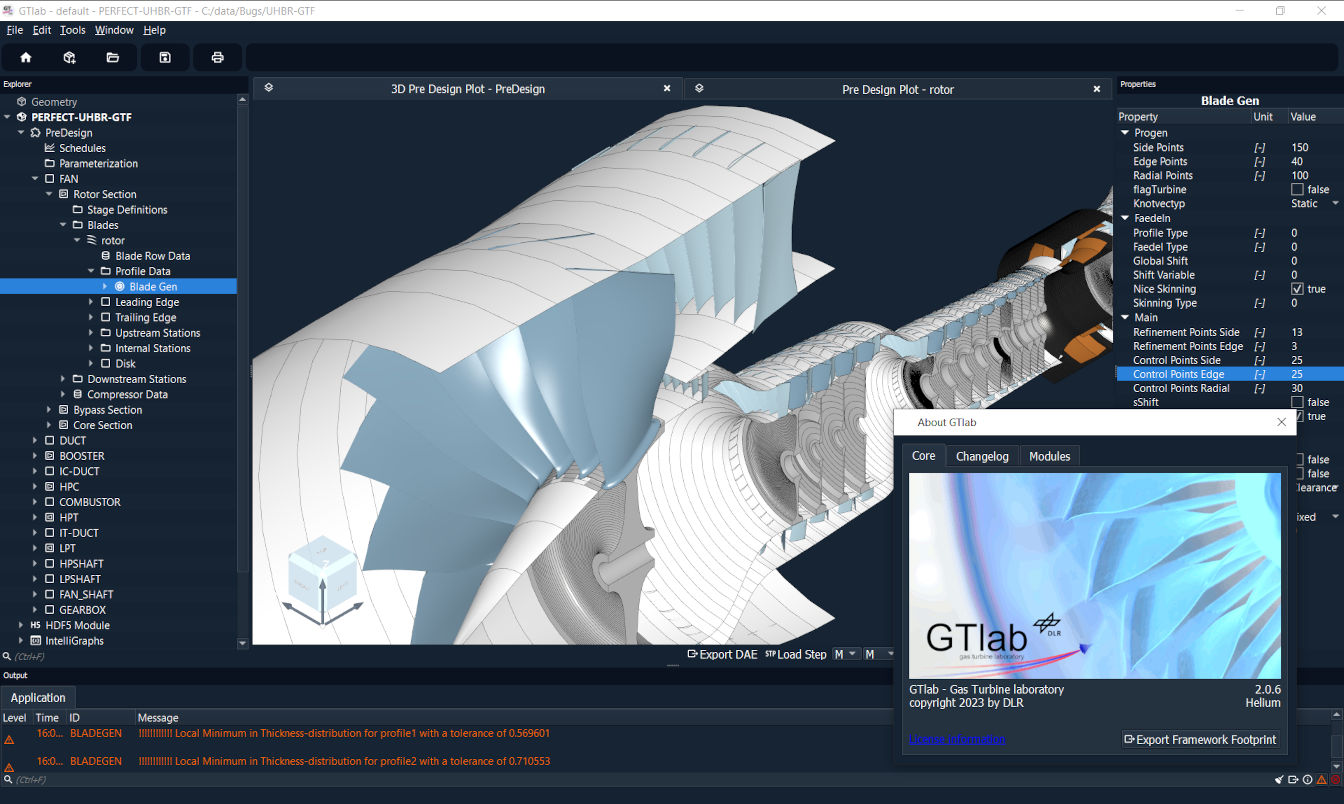This screenshot has height=804, width=1344.
Task: Select the Application output tab
Action: coord(38,698)
